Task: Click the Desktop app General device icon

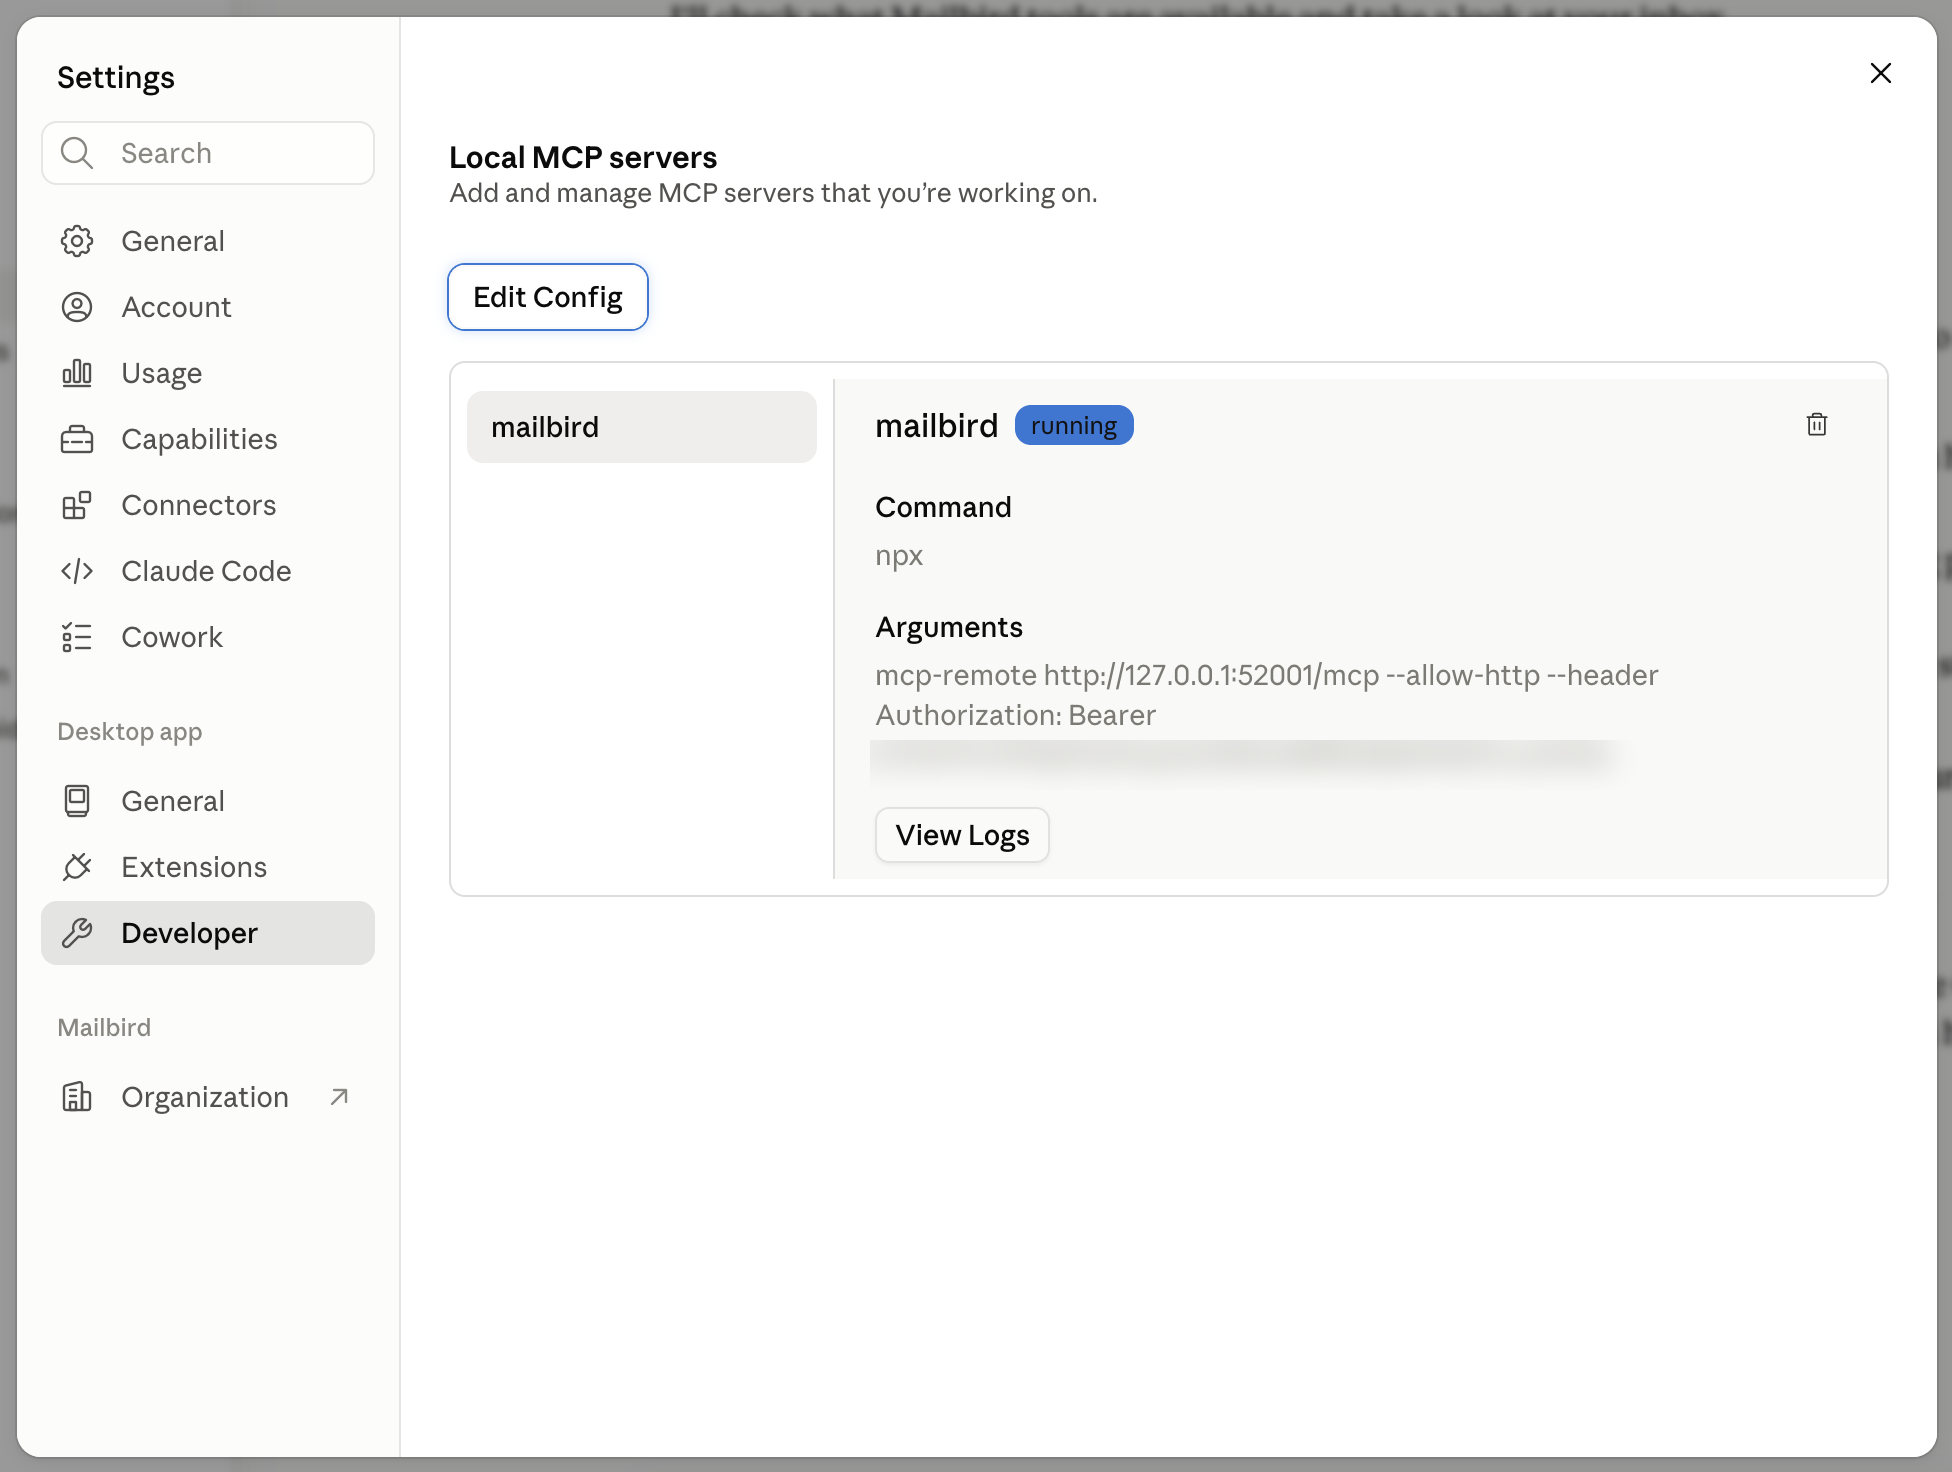Action: pyautogui.click(x=77, y=801)
